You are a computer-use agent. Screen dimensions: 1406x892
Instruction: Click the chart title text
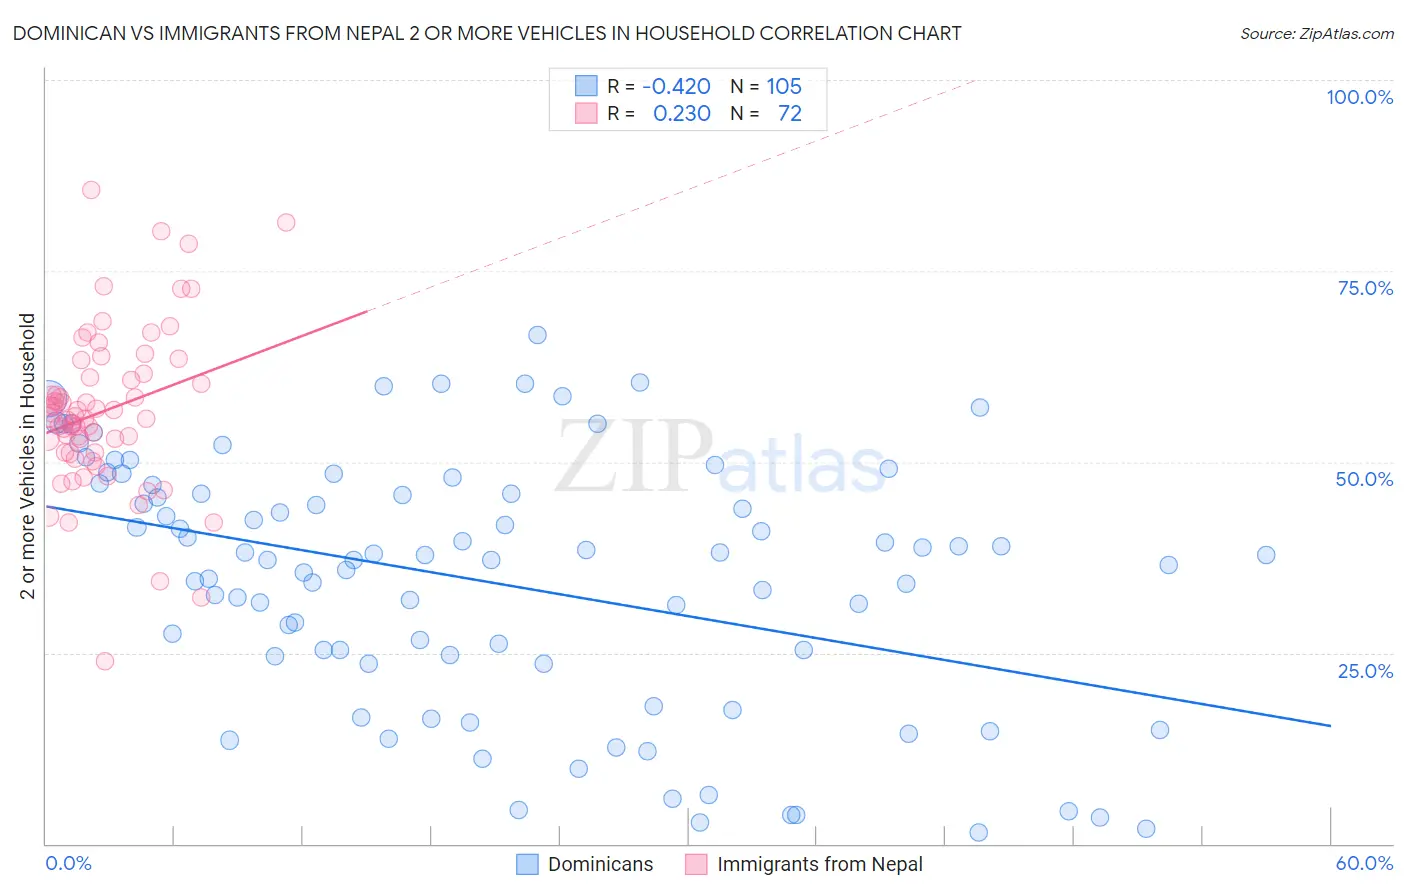(x=487, y=34)
